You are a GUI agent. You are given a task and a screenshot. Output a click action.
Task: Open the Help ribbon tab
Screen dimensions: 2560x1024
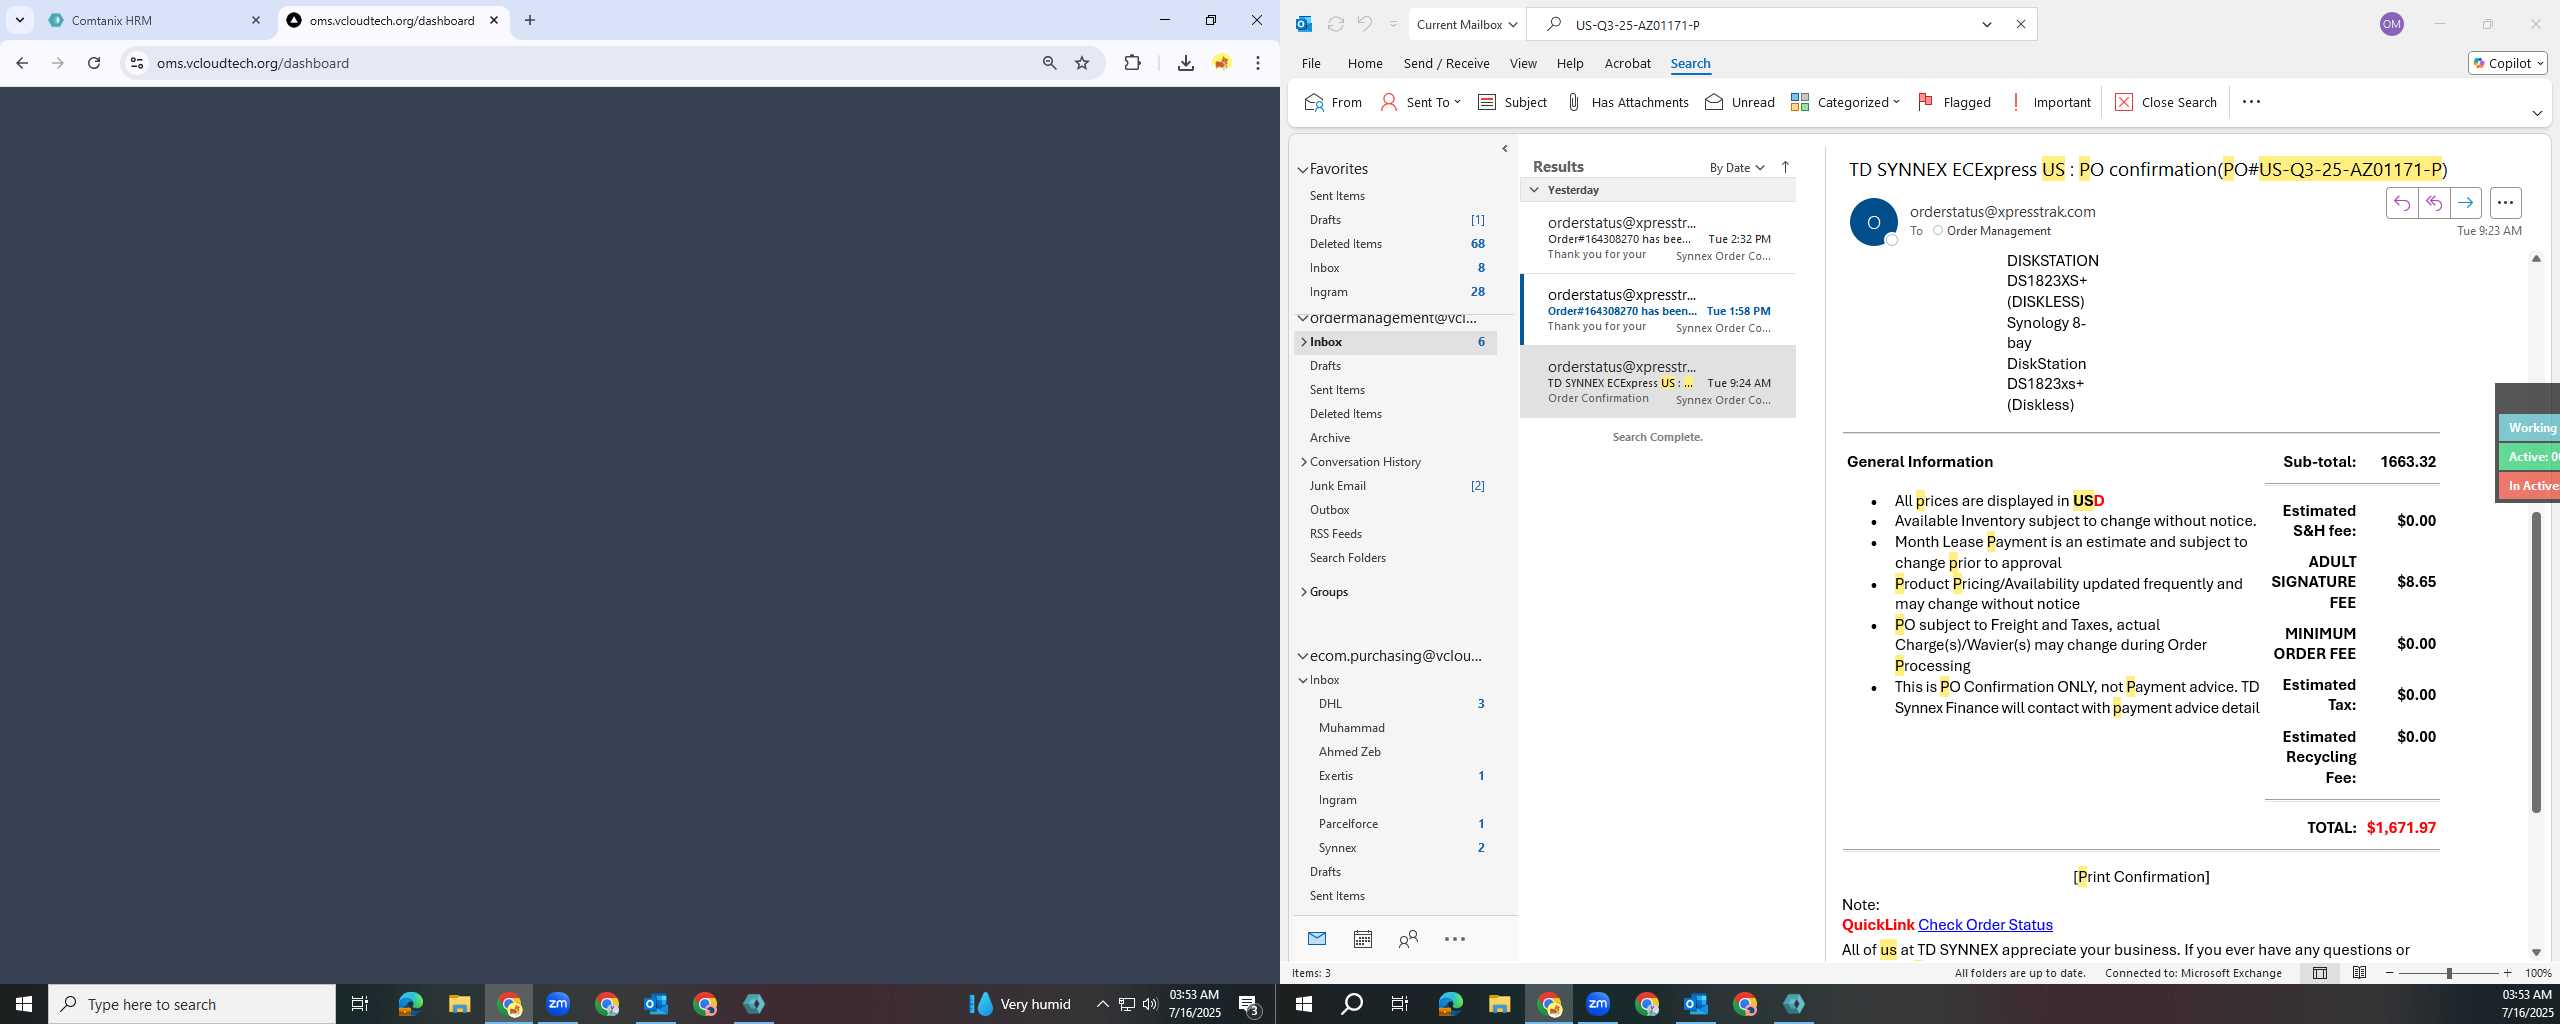click(x=1570, y=63)
